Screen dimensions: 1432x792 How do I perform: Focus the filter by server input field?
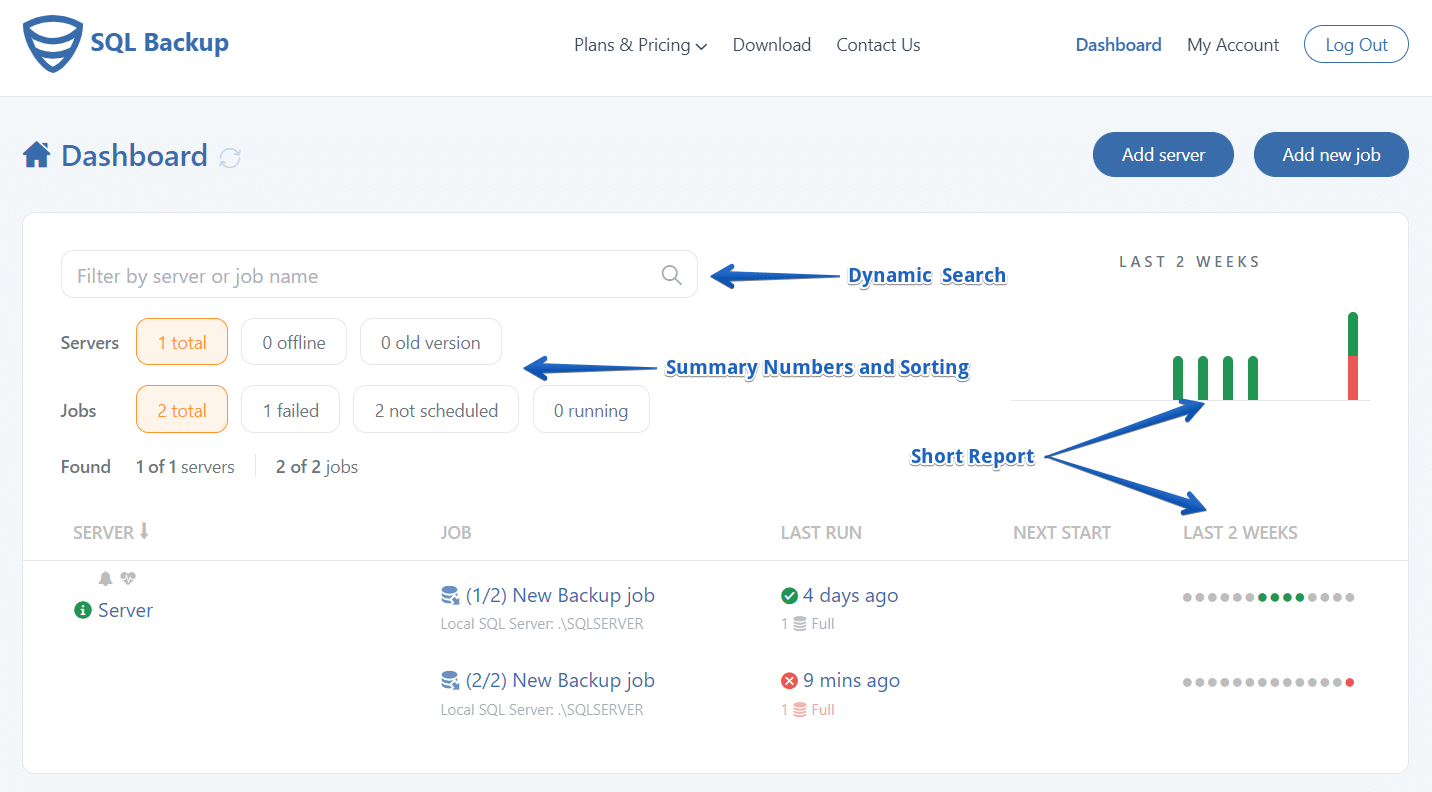(379, 275)
